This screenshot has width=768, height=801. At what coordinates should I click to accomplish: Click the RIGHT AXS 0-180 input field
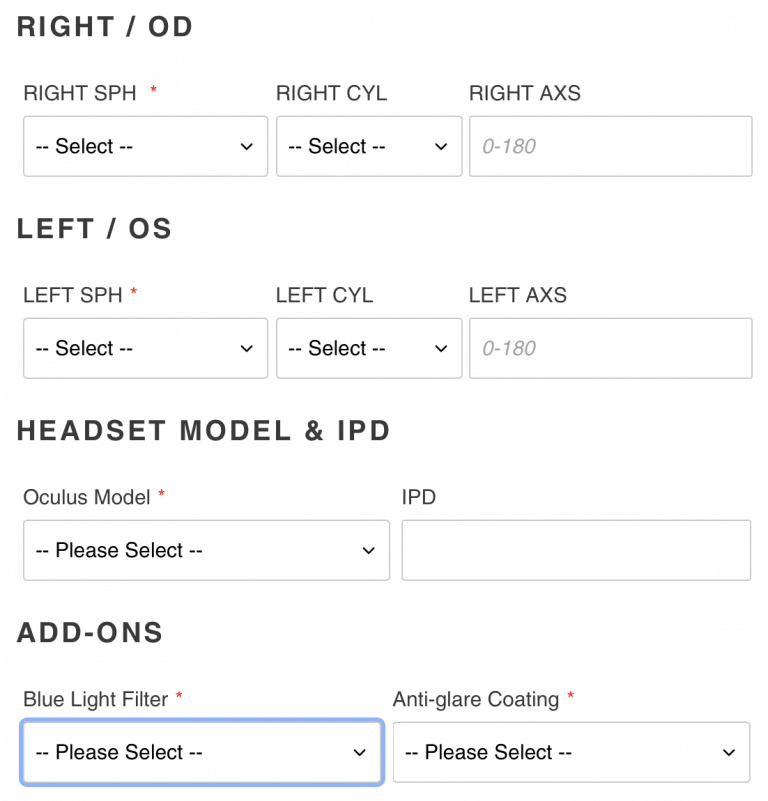pyautogui.click(x=610, y=146)
